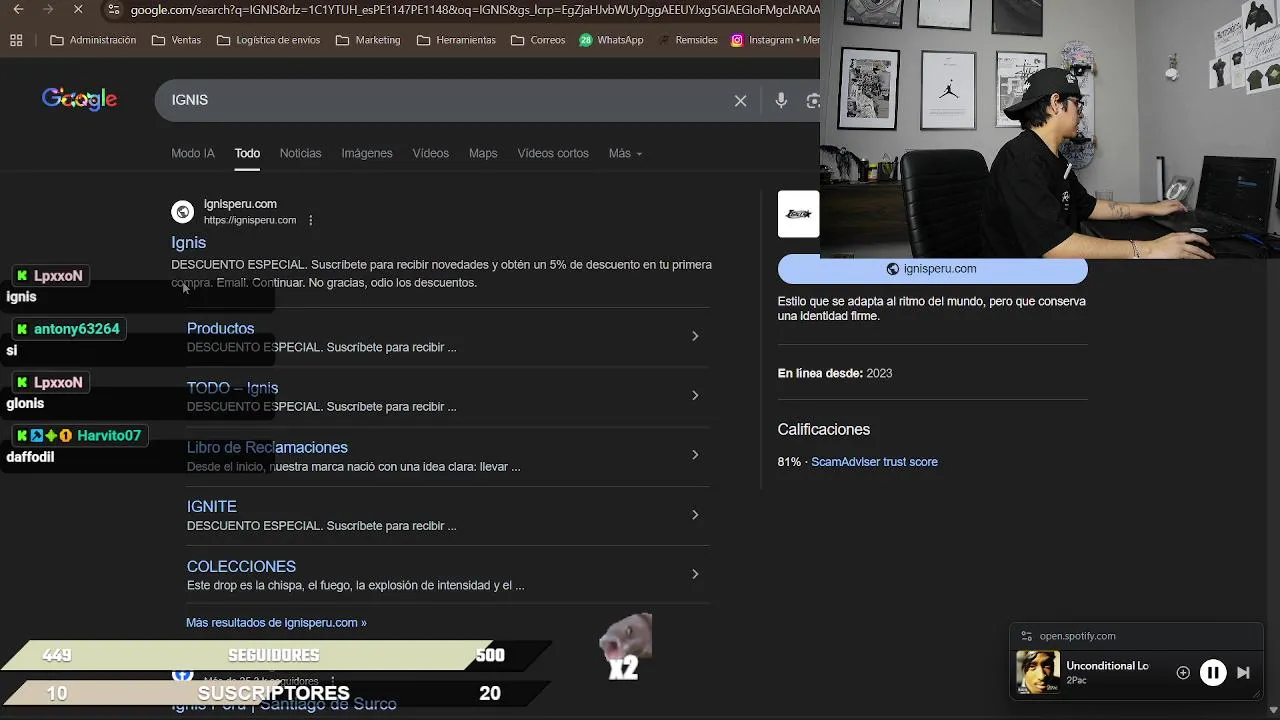Click the ignisperu.com knowledge panel button
The height and width of the screenshot is (720, 1280).
932,269
